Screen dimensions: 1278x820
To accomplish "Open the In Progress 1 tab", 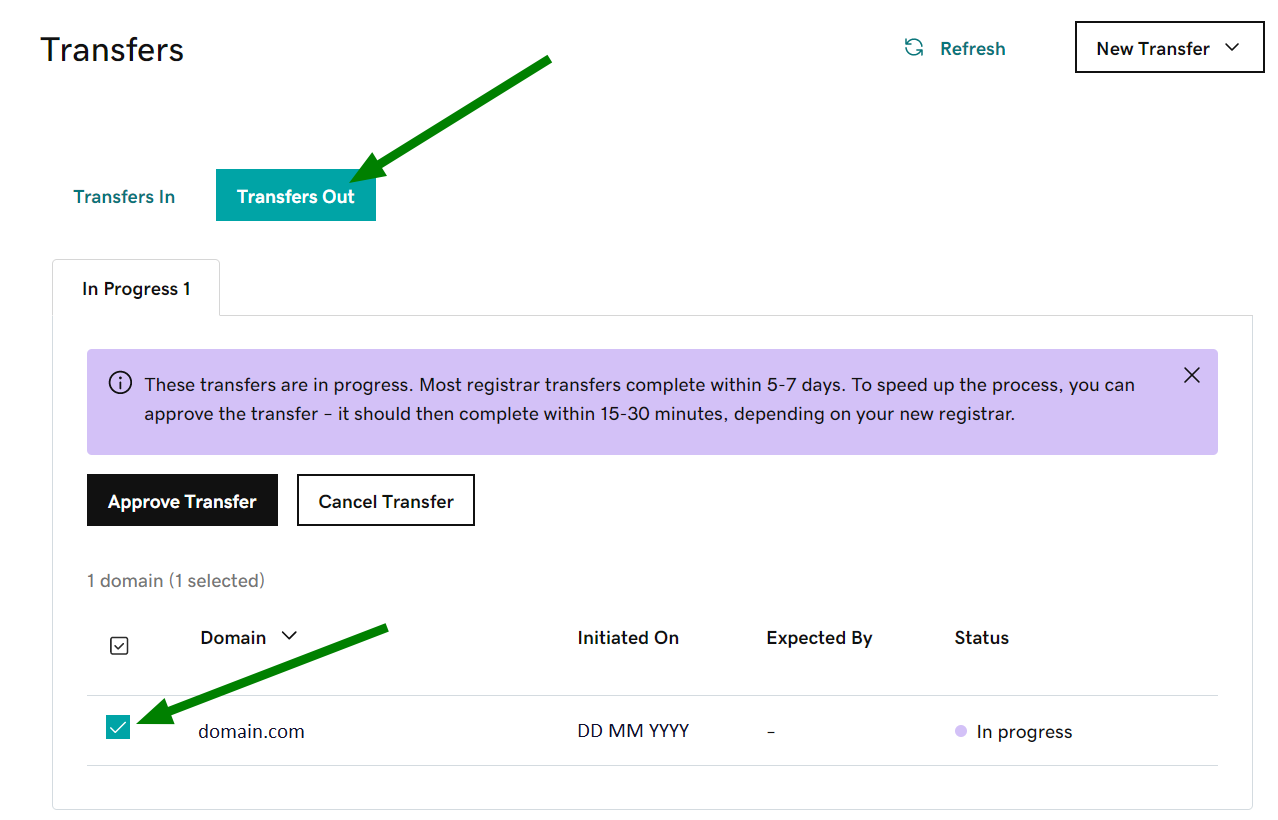I will 136,289.
